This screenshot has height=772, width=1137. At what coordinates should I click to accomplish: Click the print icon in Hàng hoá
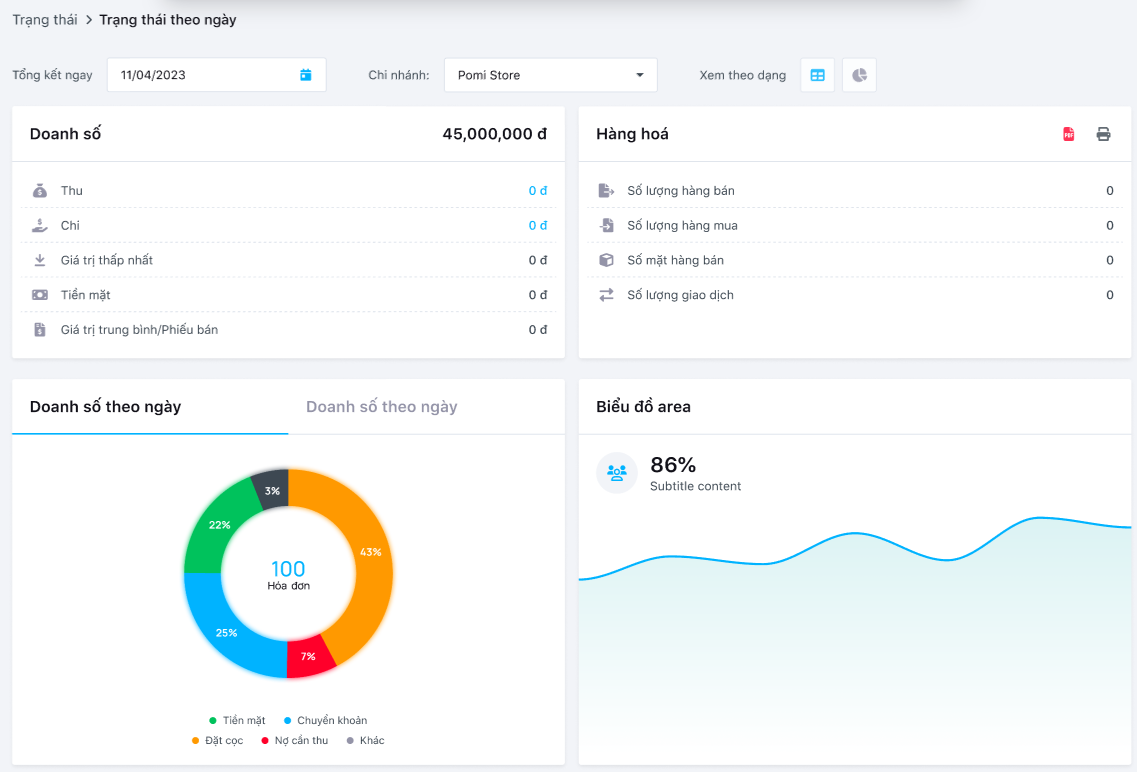tap(1103, 134)
